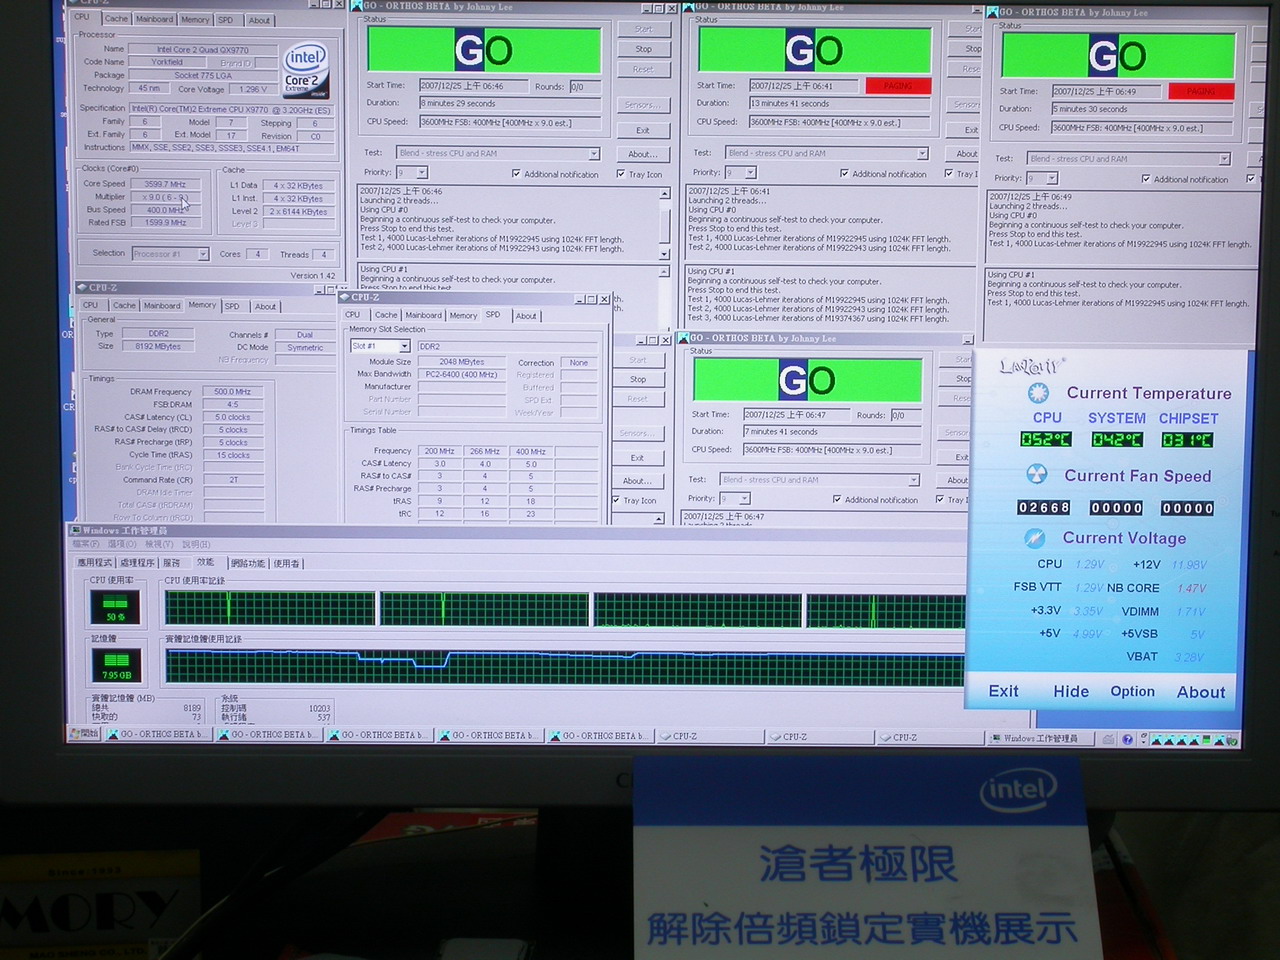This screenshot has width=1280, height=960.
Task: Click the CPU usage gauge showing 50 %
Action: [115, 607]
